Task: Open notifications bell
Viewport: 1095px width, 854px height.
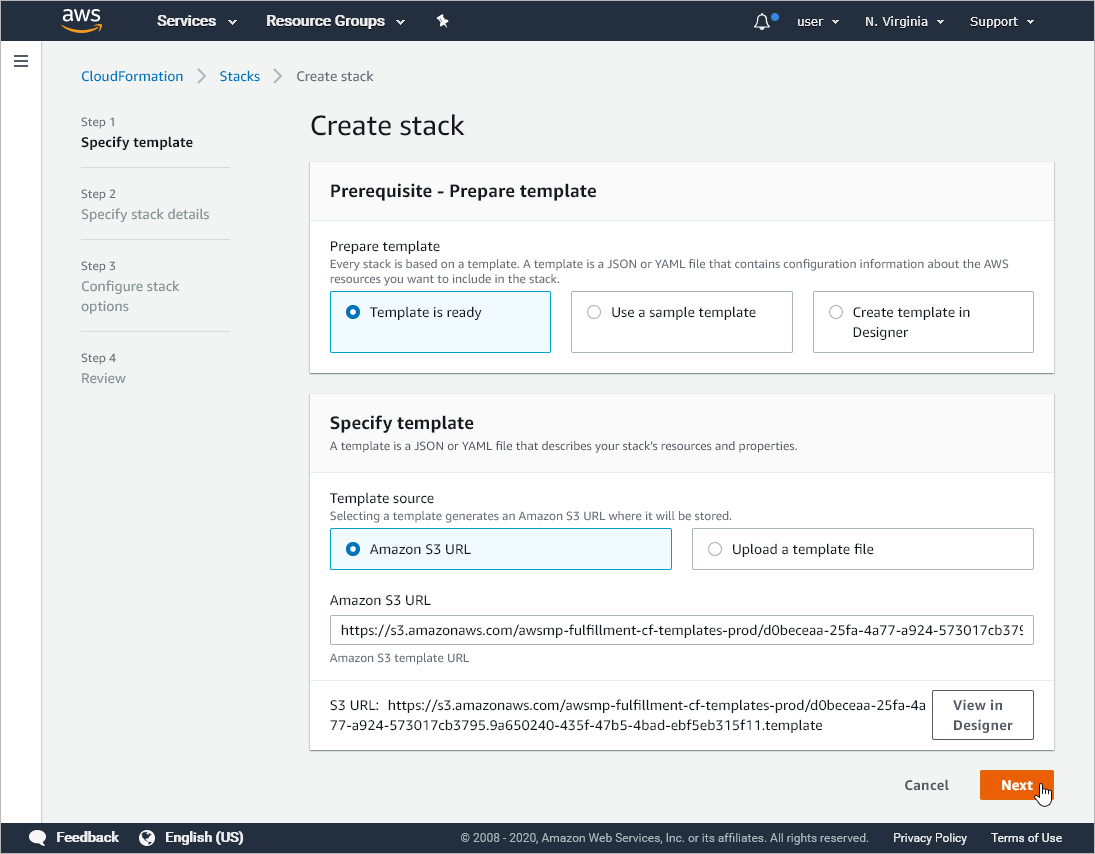Action: tap(762, 22)
